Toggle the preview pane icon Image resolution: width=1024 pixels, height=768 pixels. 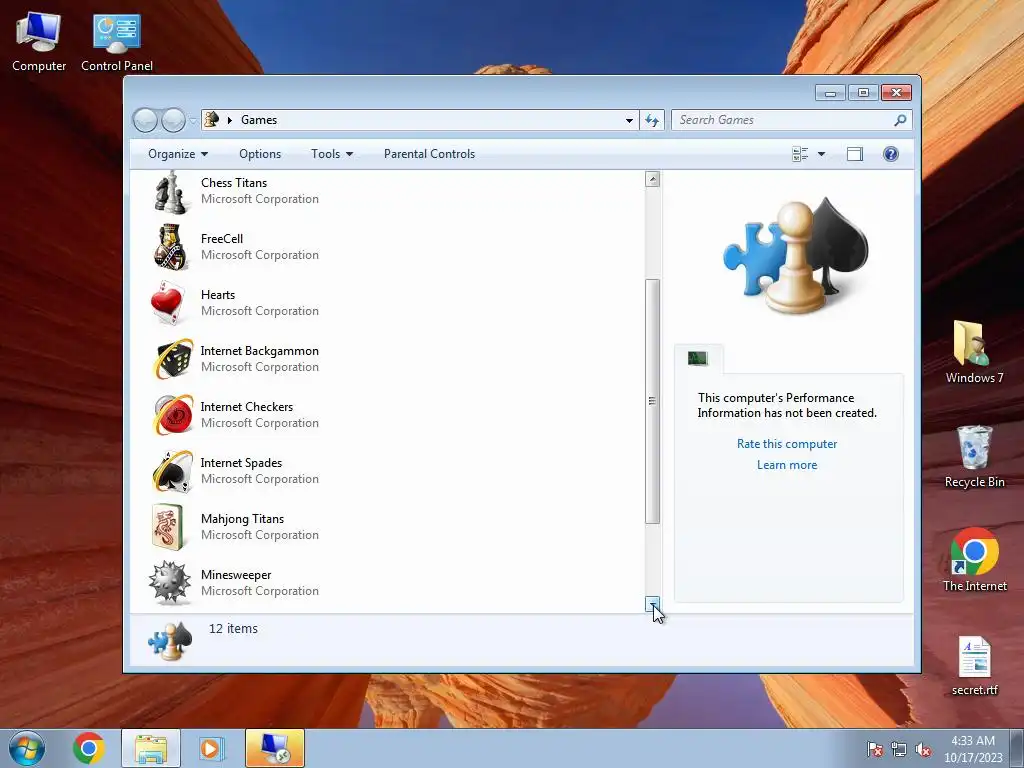tap(855, 154)
